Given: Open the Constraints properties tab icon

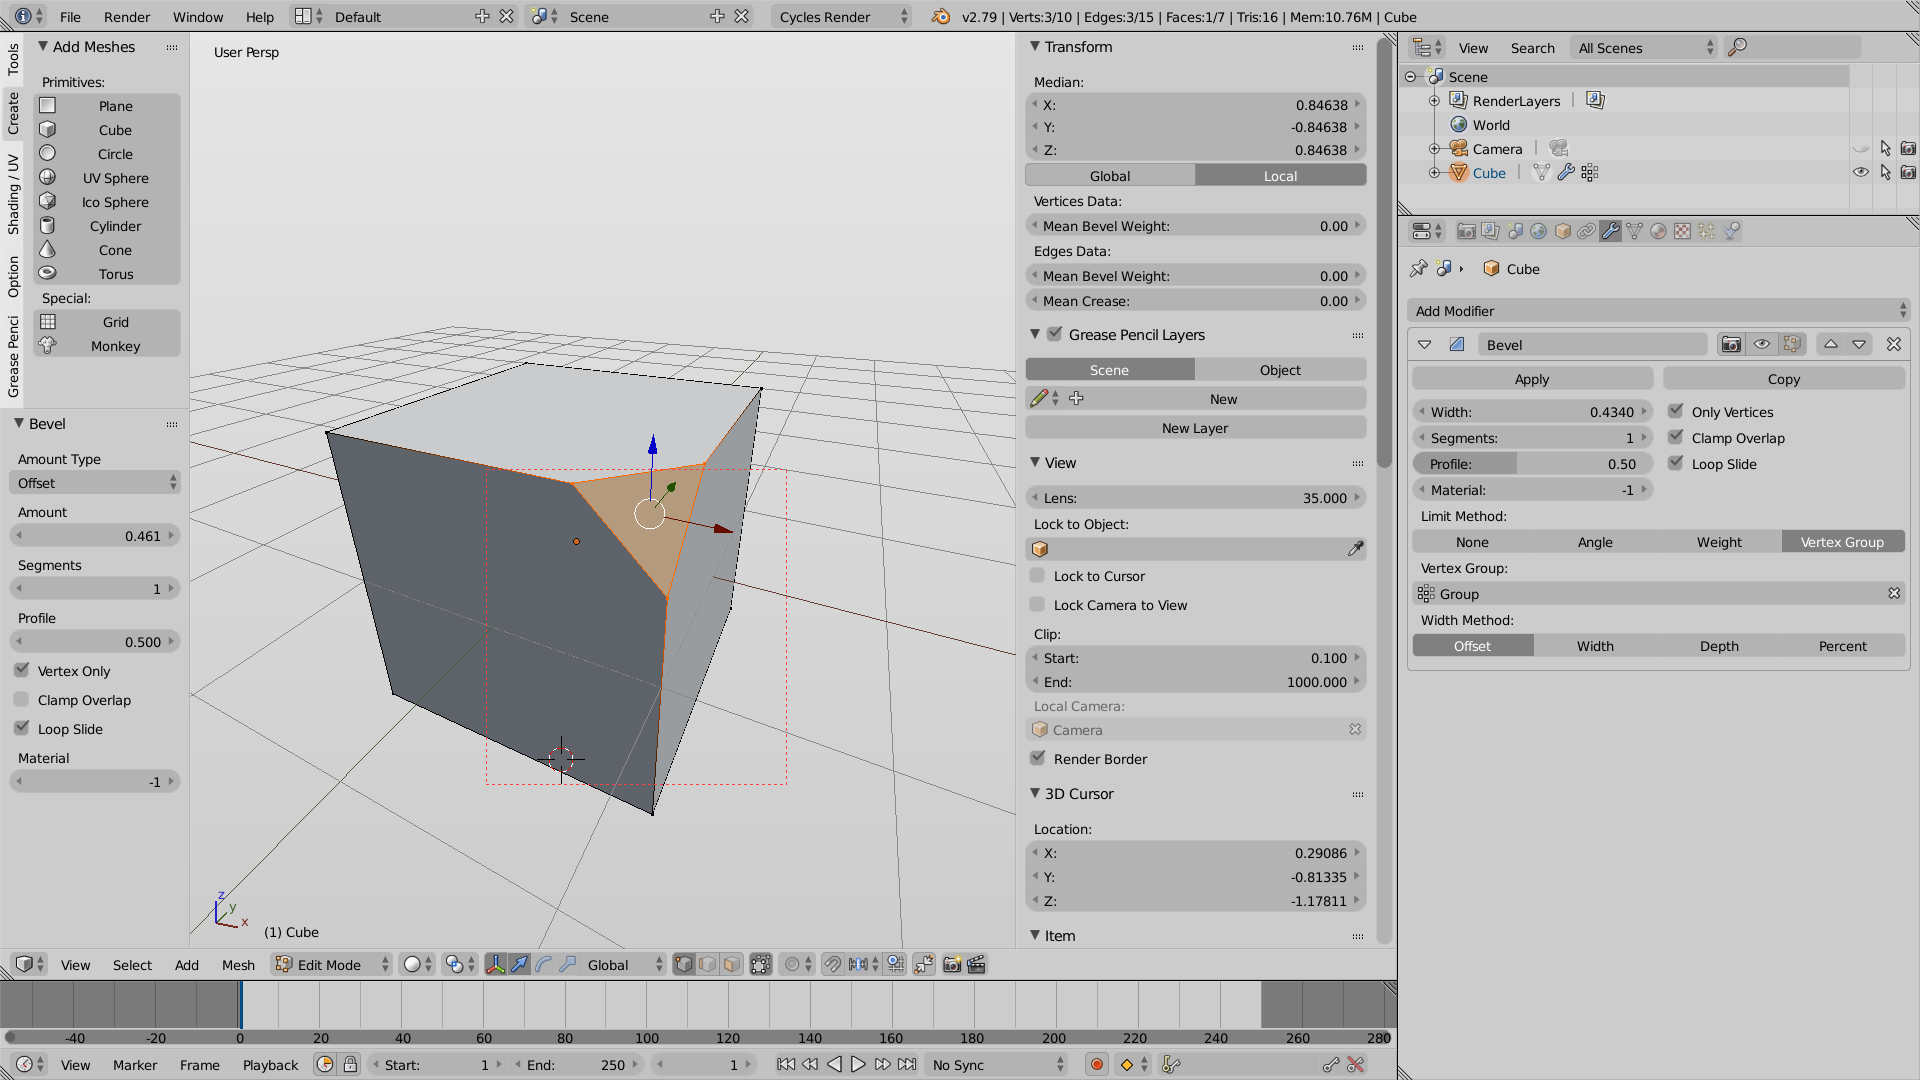Looking at the screenshot, I should tap(1586, 231).
